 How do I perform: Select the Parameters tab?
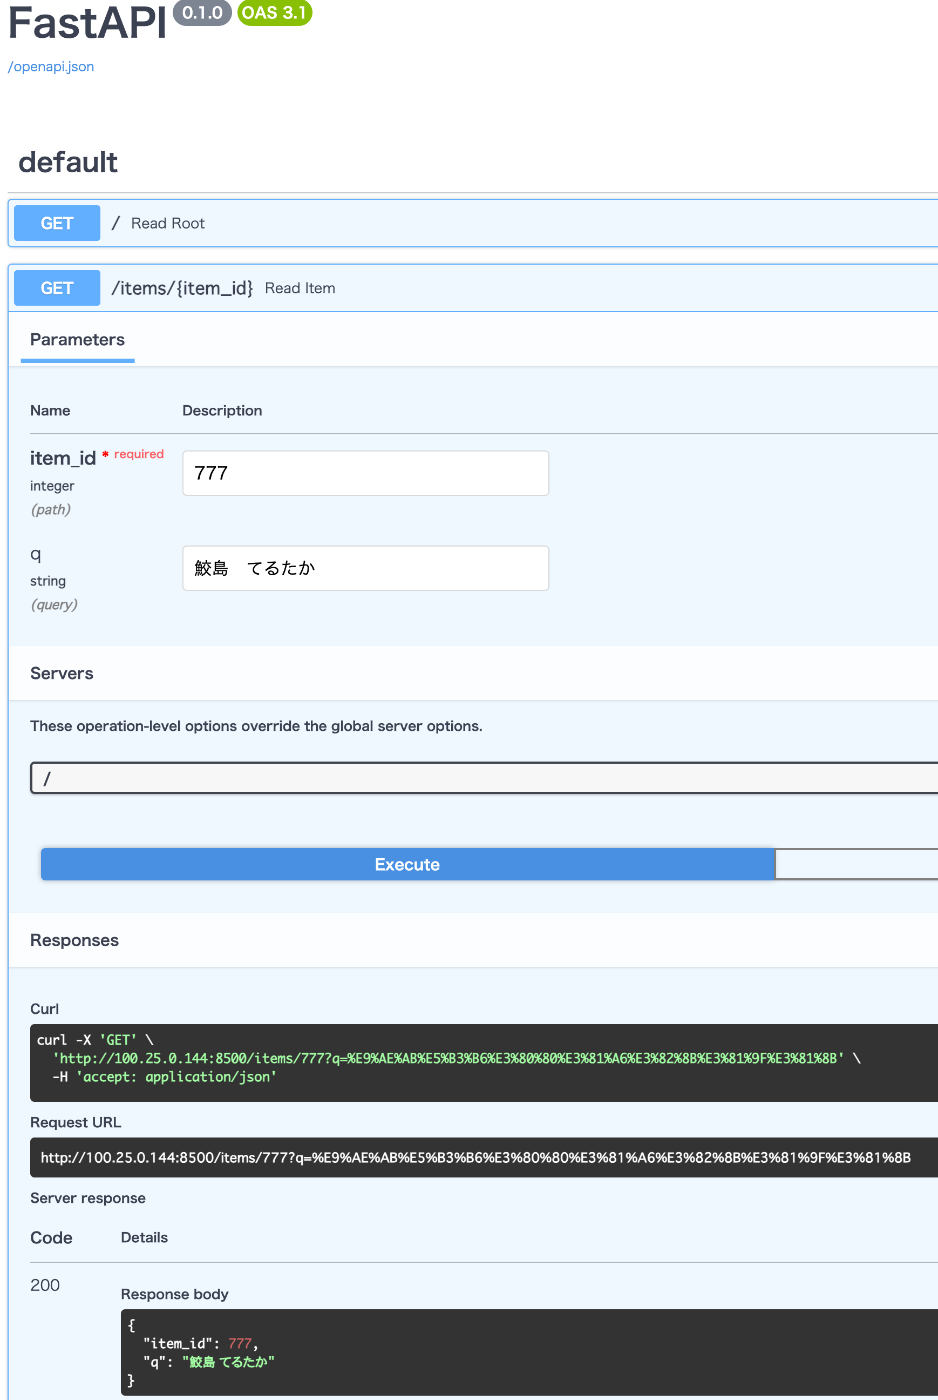click(77, 340)
